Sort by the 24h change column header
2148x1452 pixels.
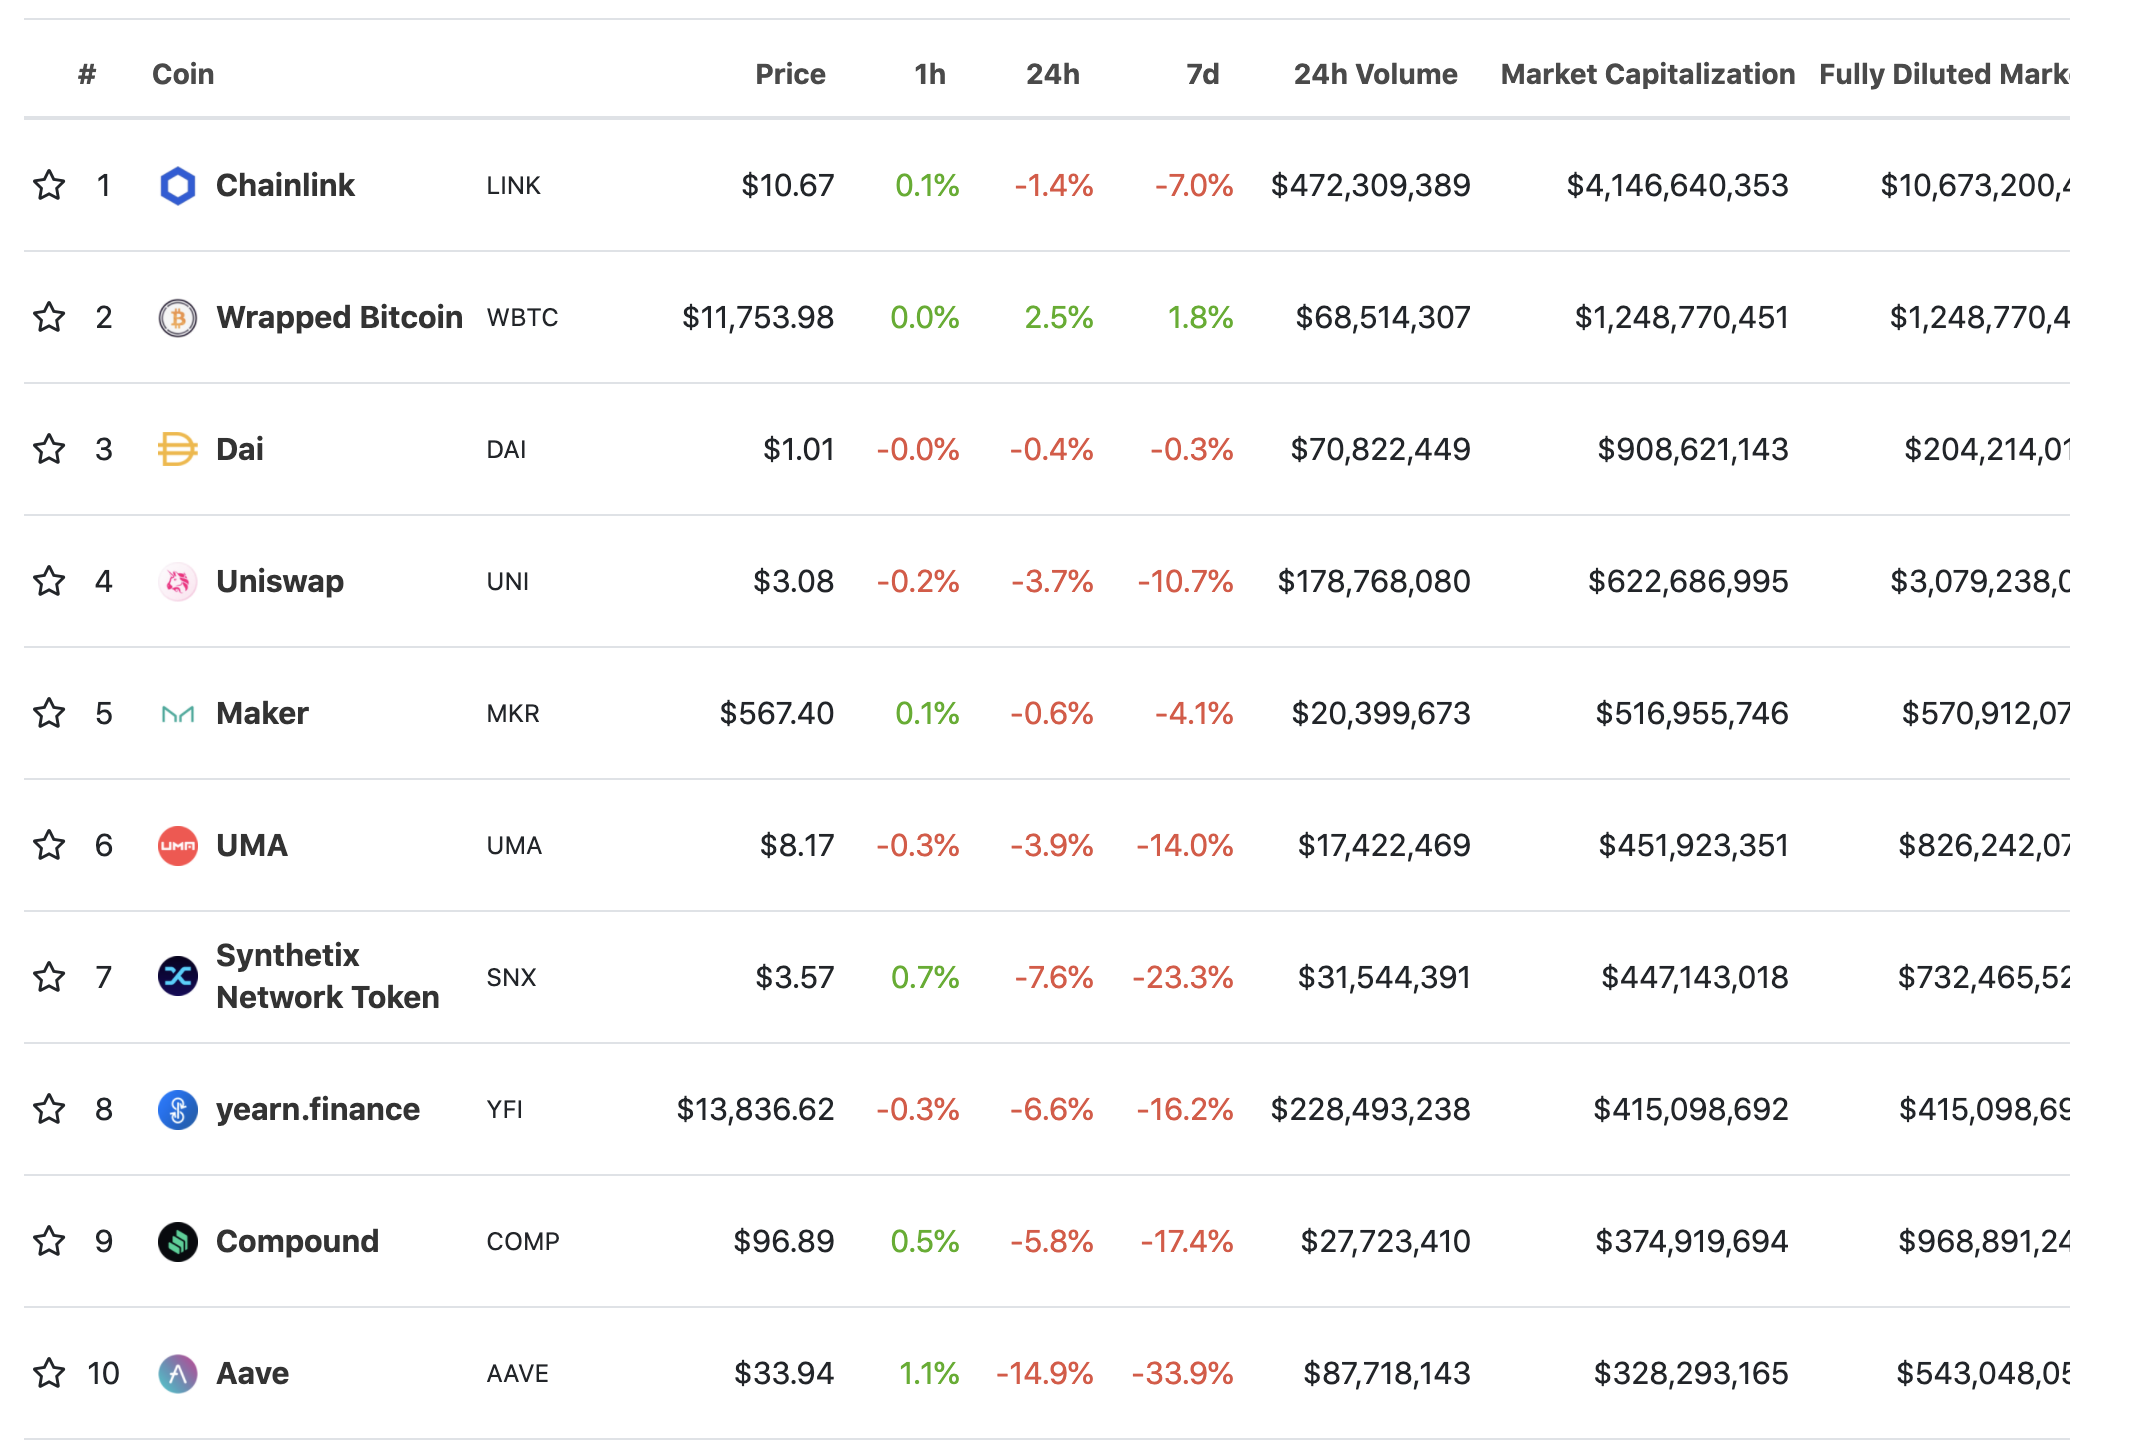click(1053, 74)
